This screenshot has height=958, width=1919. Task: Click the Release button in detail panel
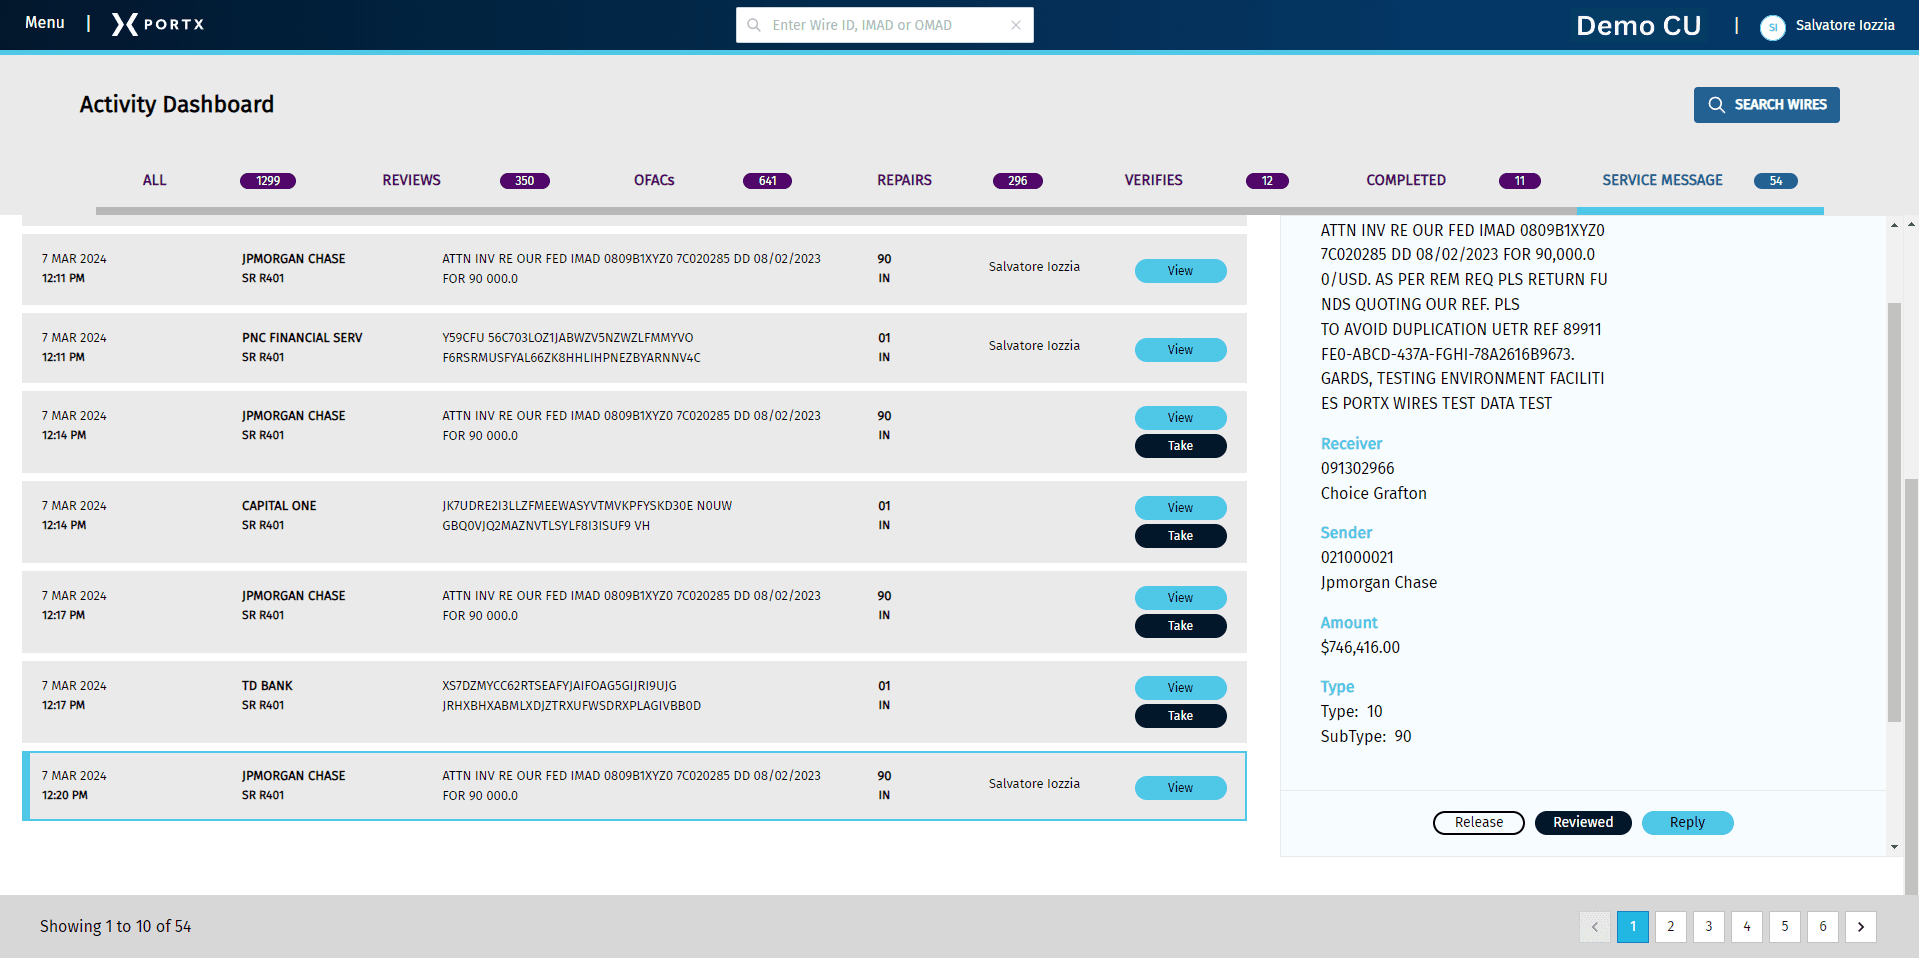click(1478, 823)
